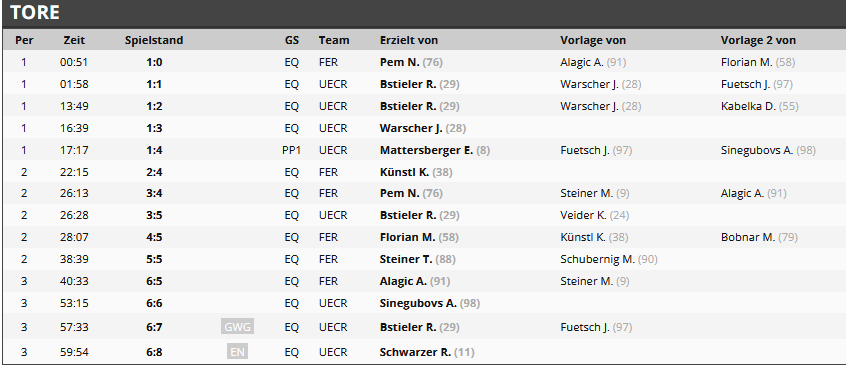846x365 pixels.
Task: Click the Vorlage 2 von column header
Action: coord(758,40)
